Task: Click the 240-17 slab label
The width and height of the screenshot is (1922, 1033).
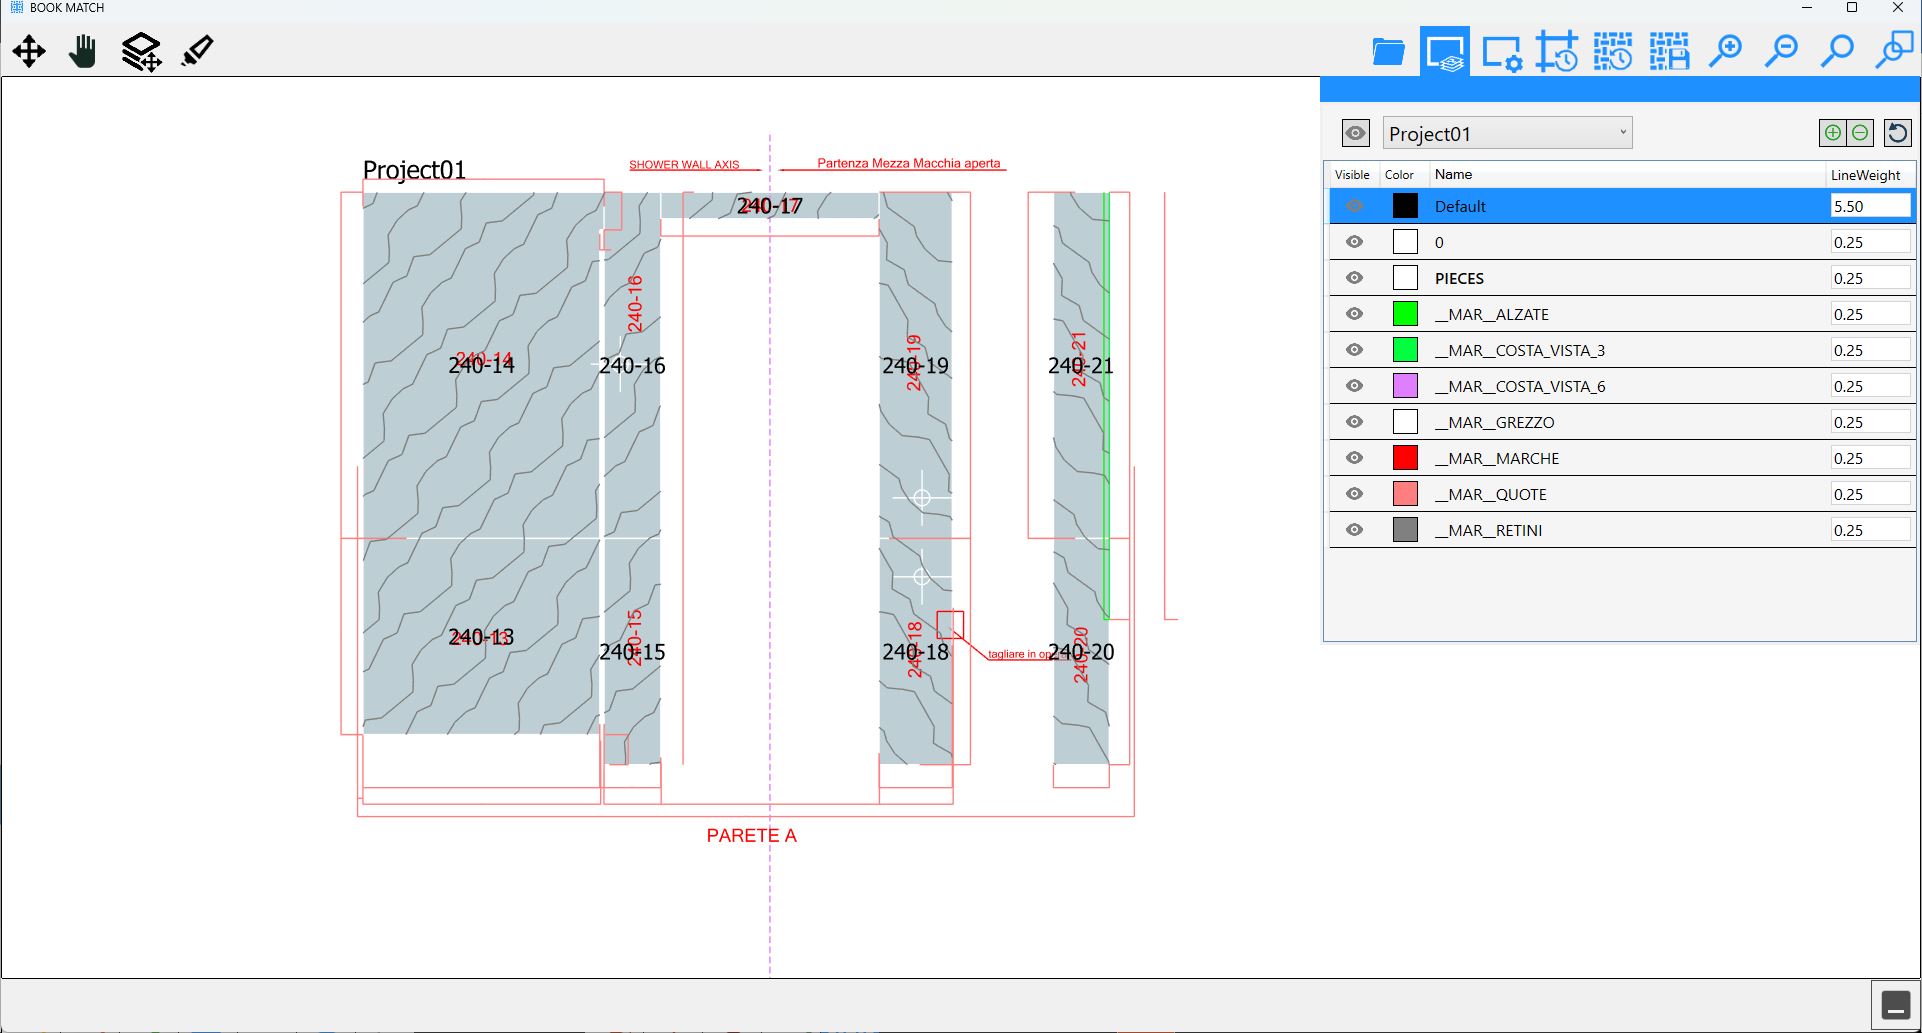Action: coord(769,206)
